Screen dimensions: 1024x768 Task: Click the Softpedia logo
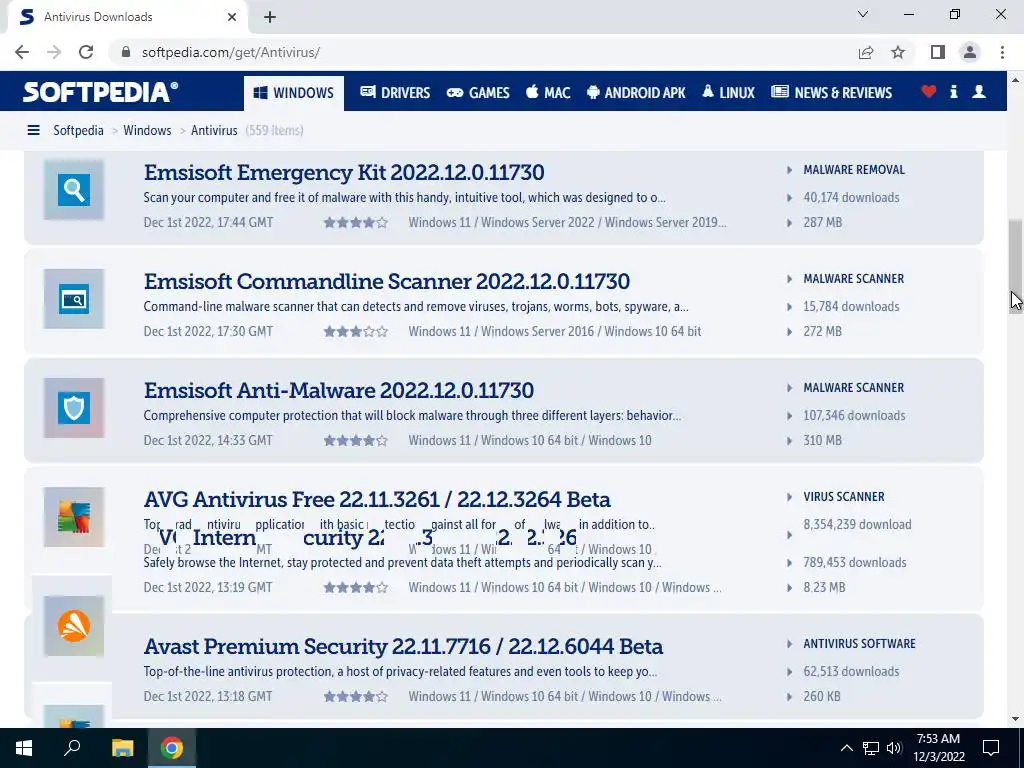pyautogui.click(x=100, y=91)
